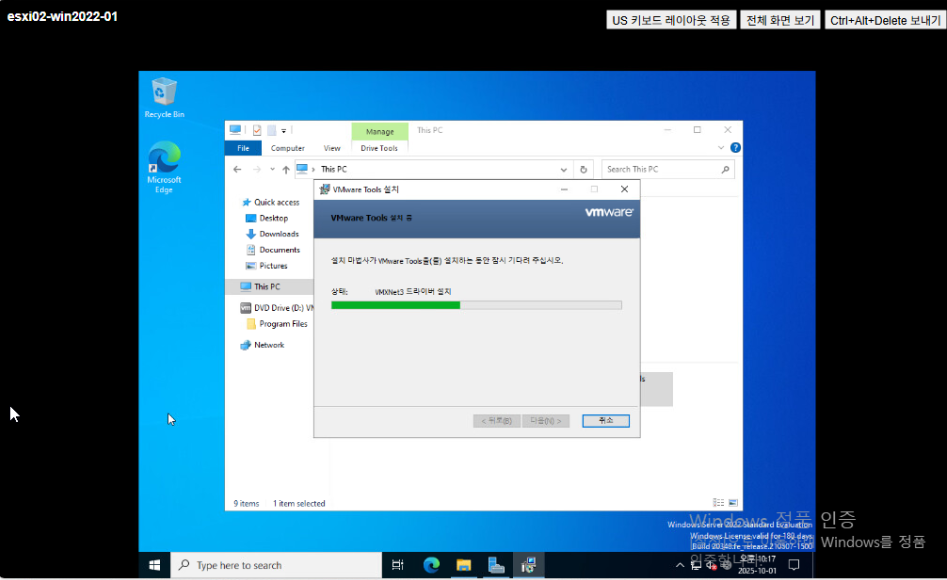This screenshot has height=580, width=947.
Task: Click the volume icon in system tray
Action: pyautogui.click(x=711, y=566)
